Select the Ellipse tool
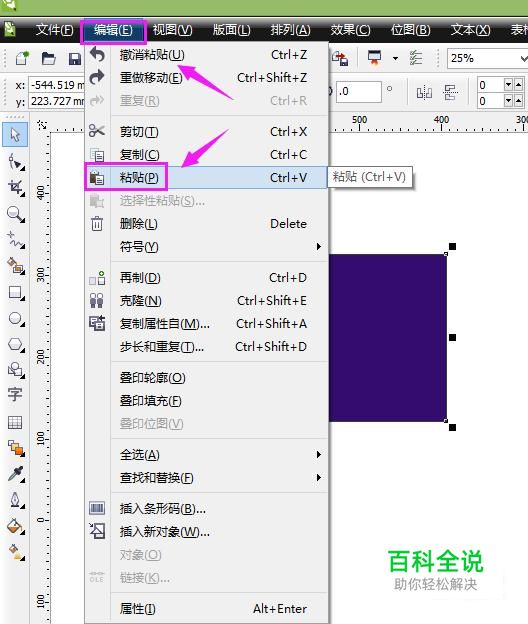The image size is (528, 624). point(16,318)
